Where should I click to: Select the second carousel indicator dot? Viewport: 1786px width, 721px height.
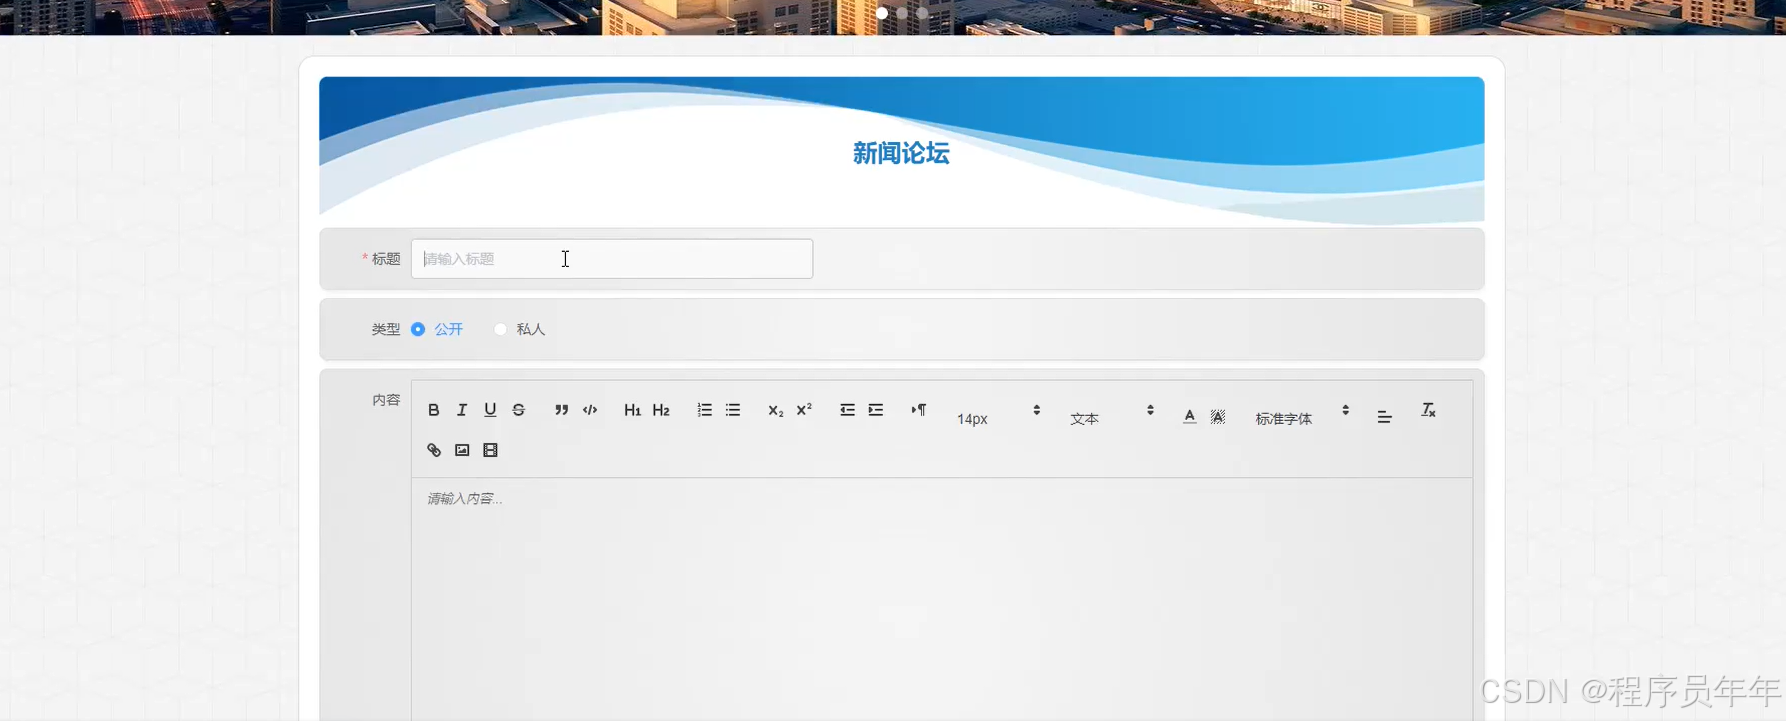[x=902, y=13]
